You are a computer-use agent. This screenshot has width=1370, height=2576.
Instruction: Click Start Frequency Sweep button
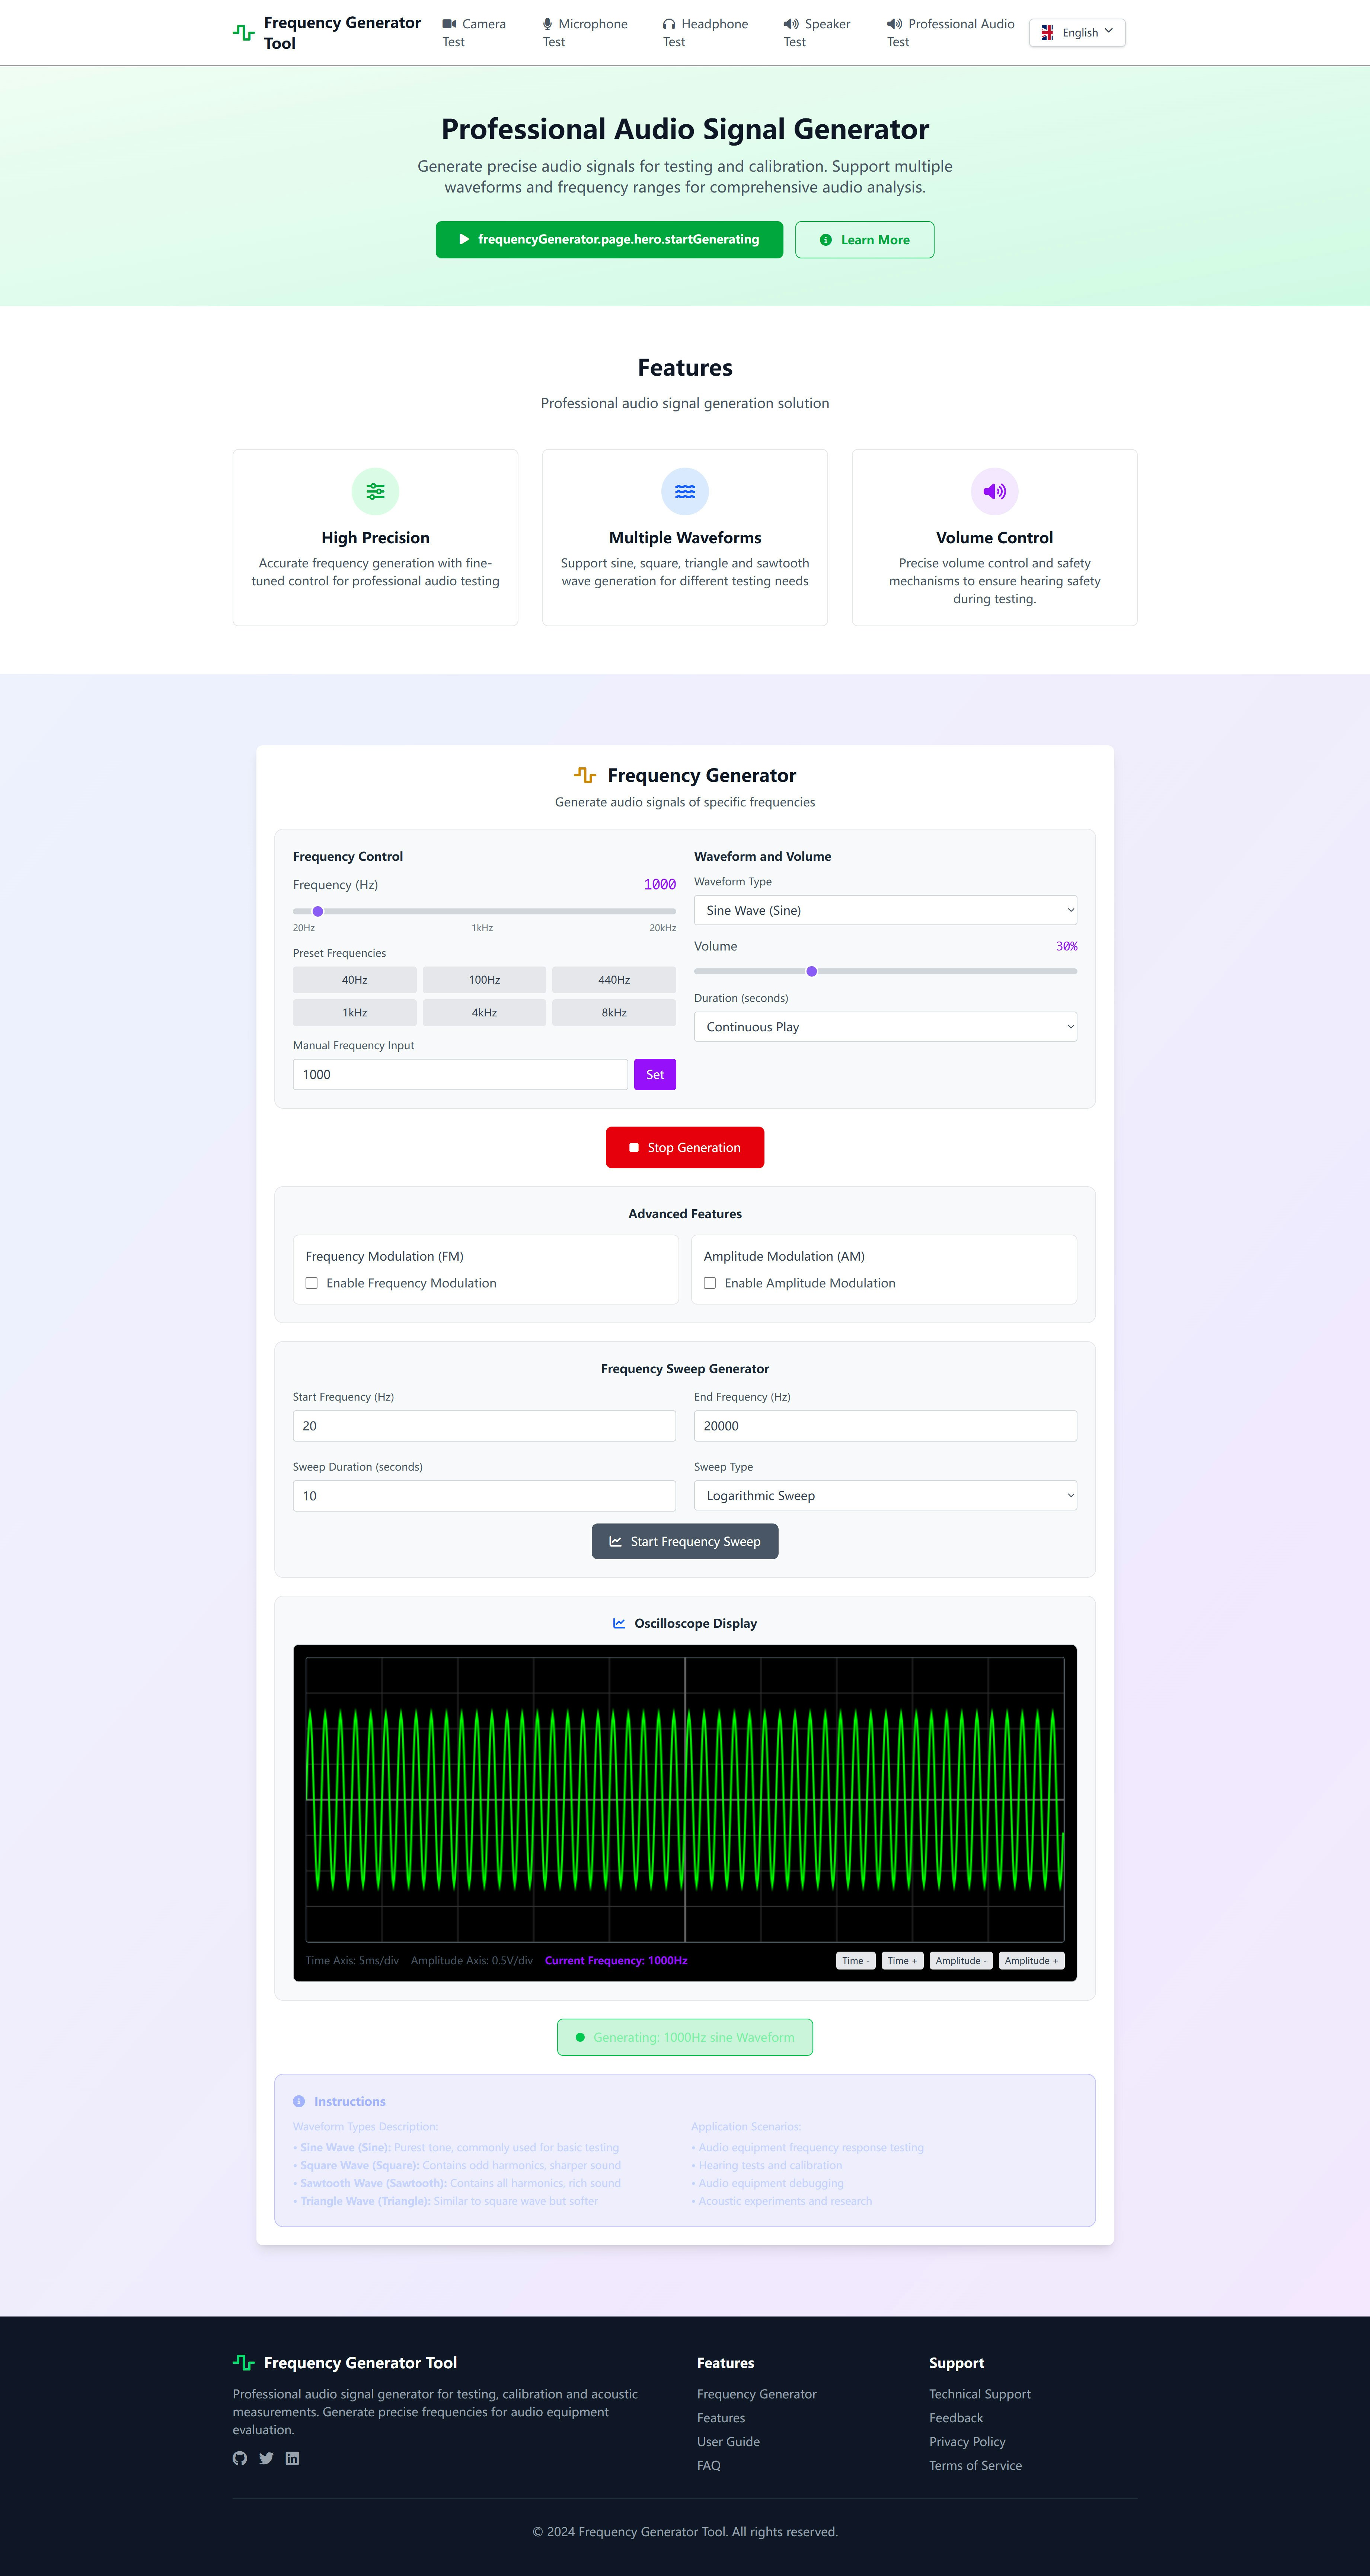(685, 1541)
